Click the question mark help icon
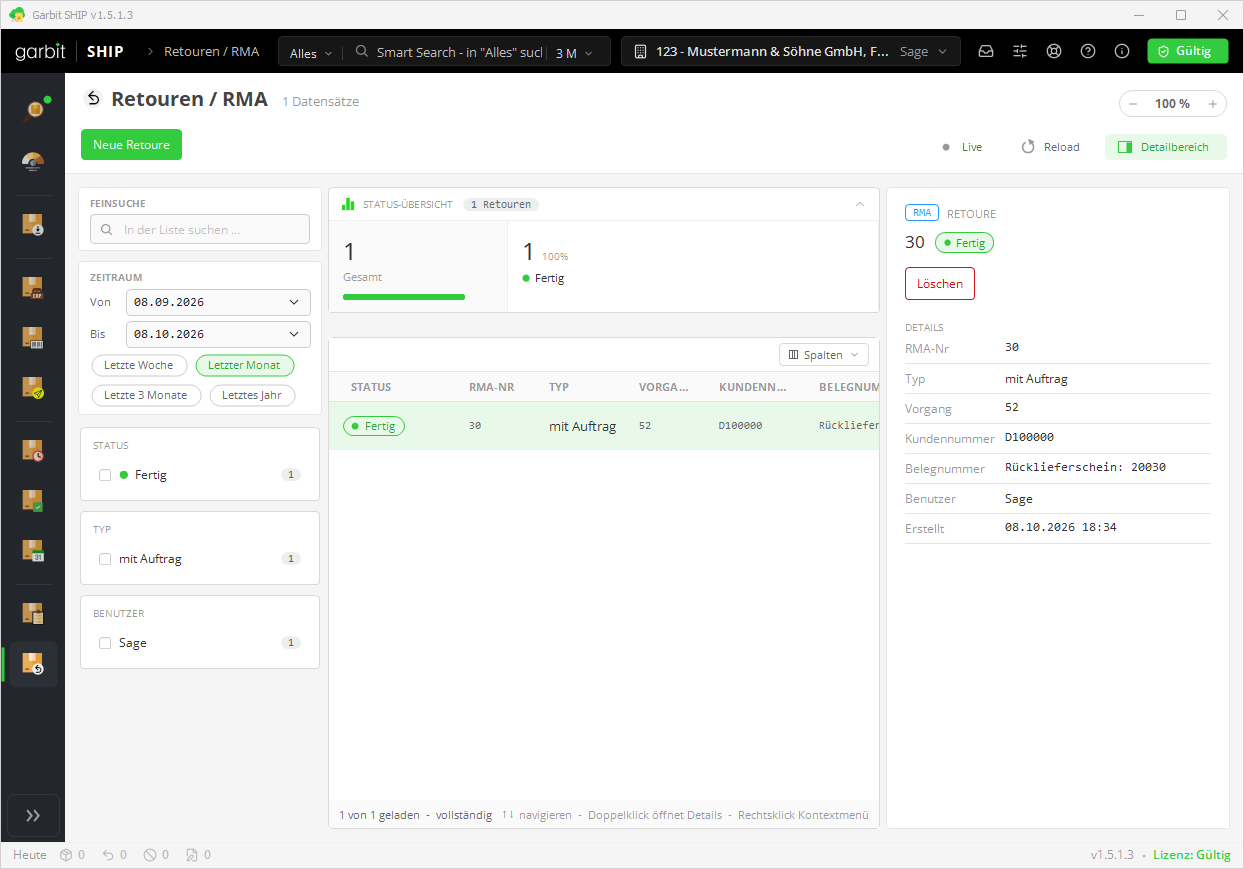Screen dimensions: 1244x869 [1088, 52]
